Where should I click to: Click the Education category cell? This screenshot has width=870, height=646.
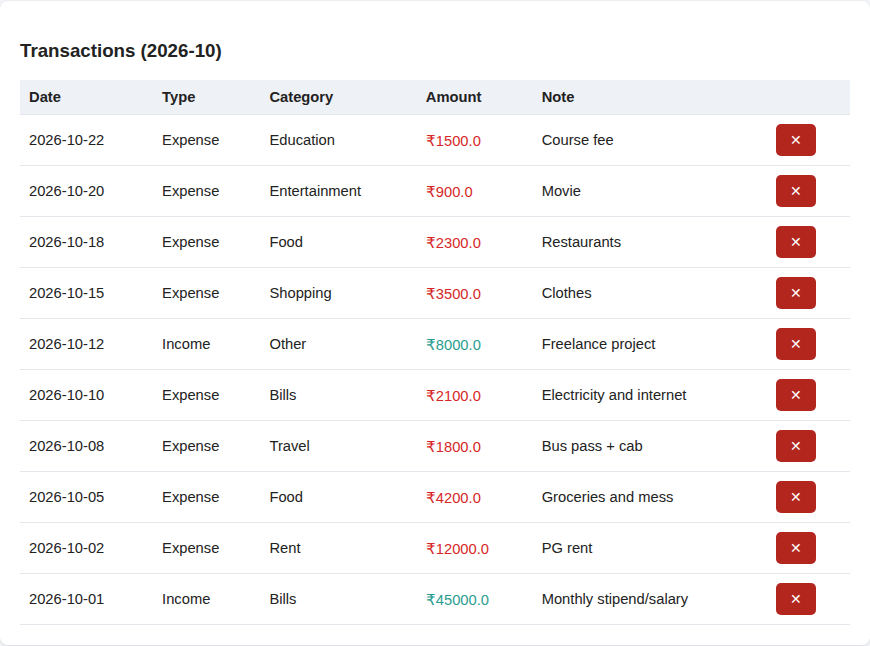click(302, 140)
